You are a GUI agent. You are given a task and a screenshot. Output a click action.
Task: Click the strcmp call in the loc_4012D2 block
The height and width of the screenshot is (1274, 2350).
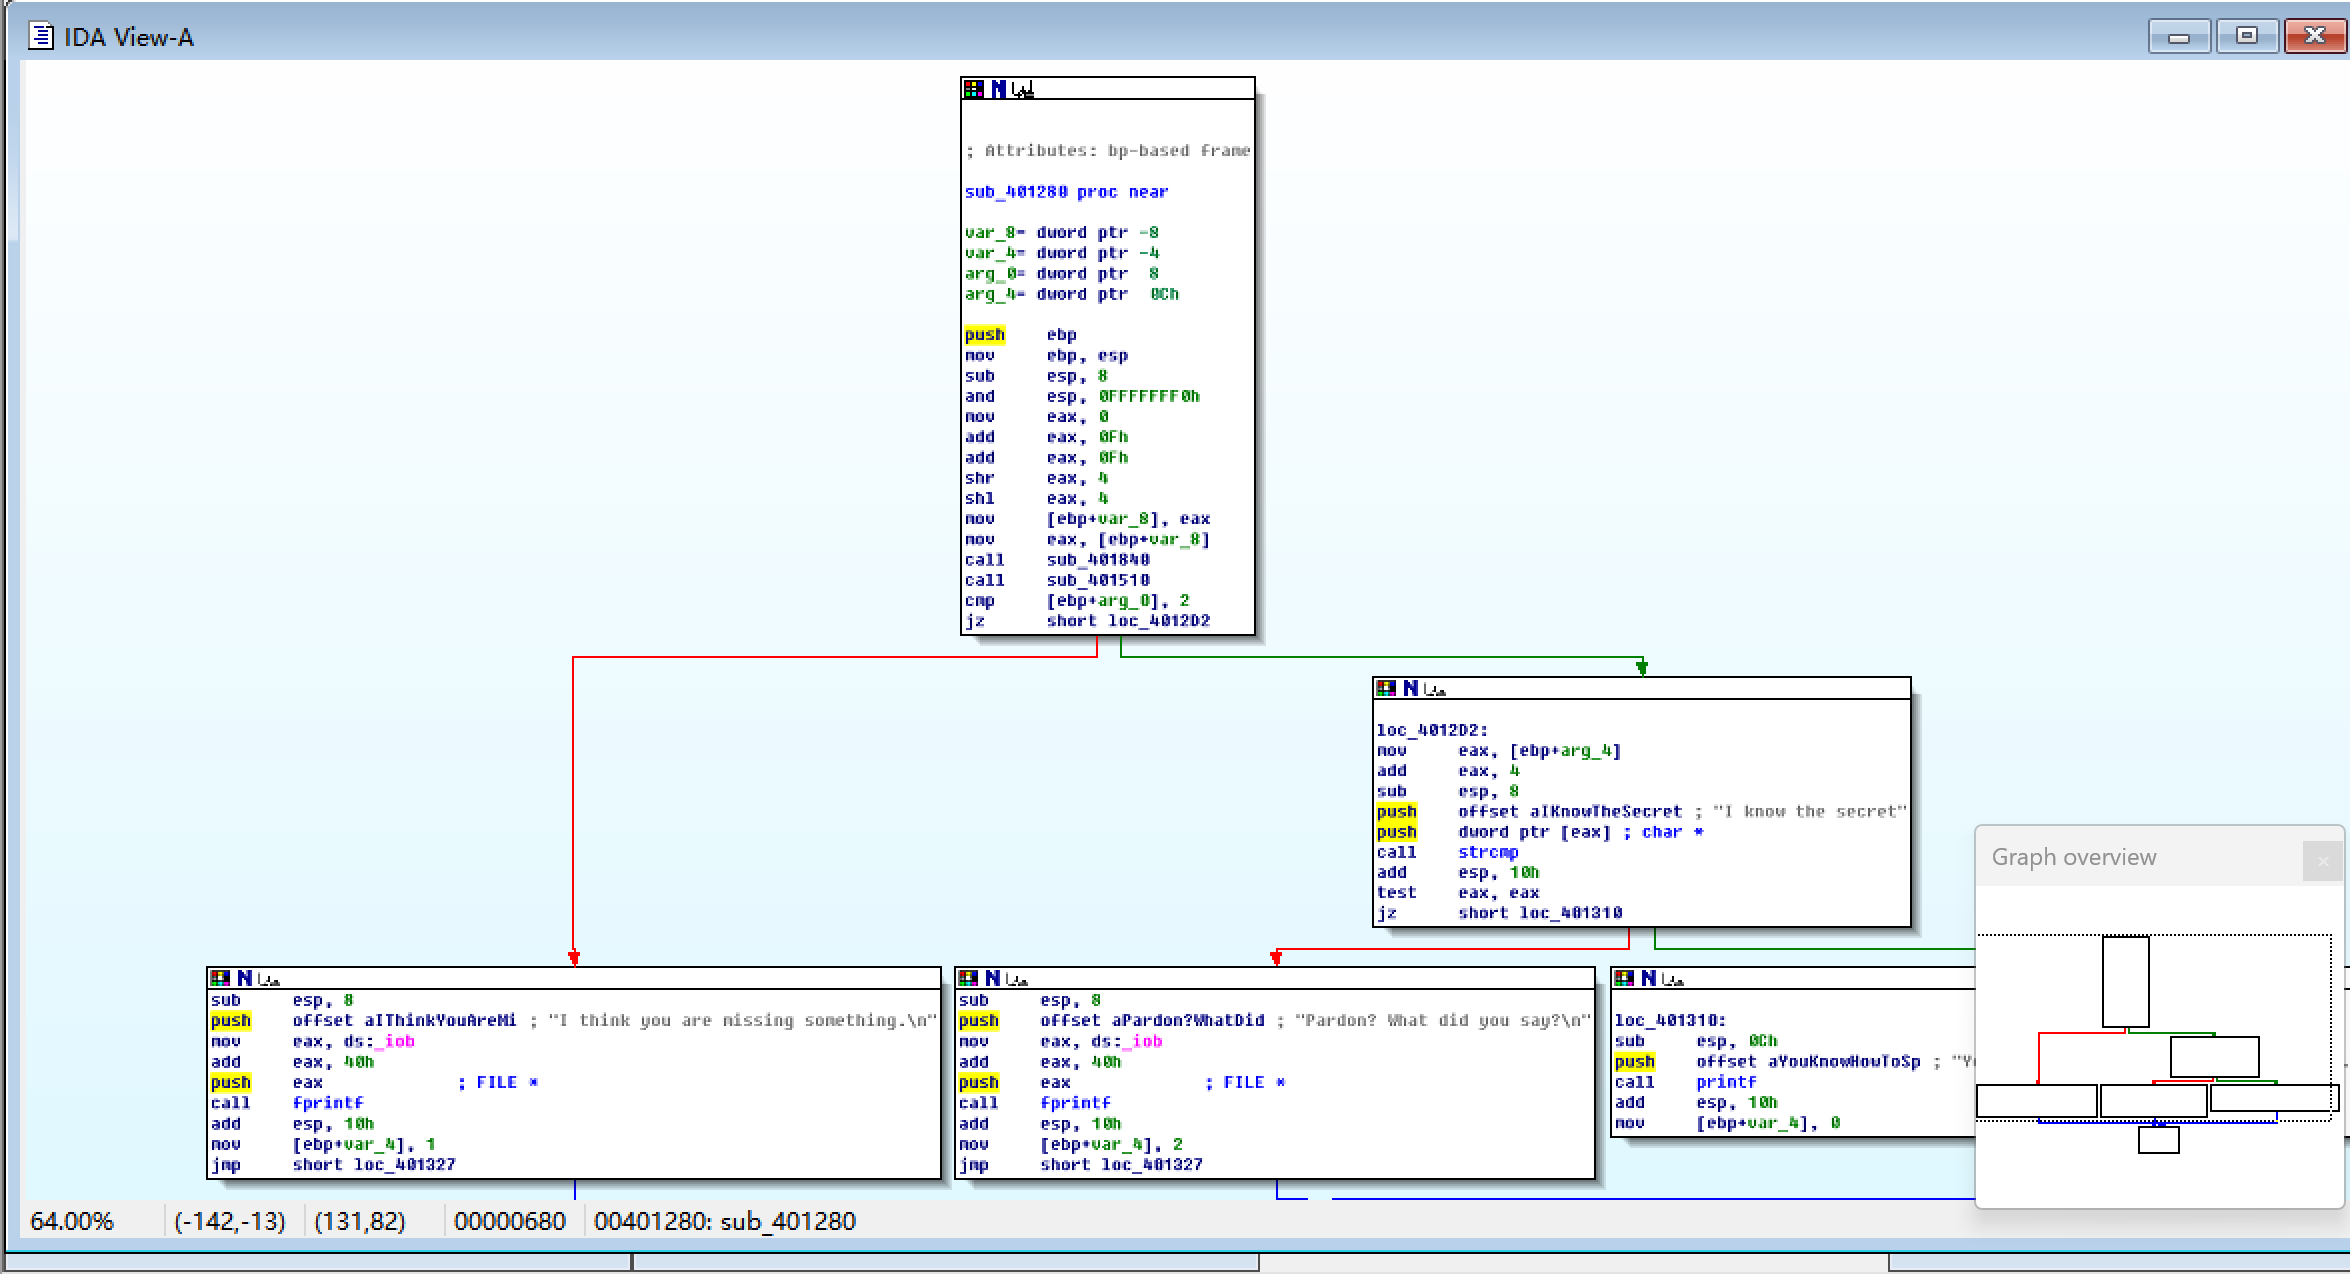(x=1487, y=852)
